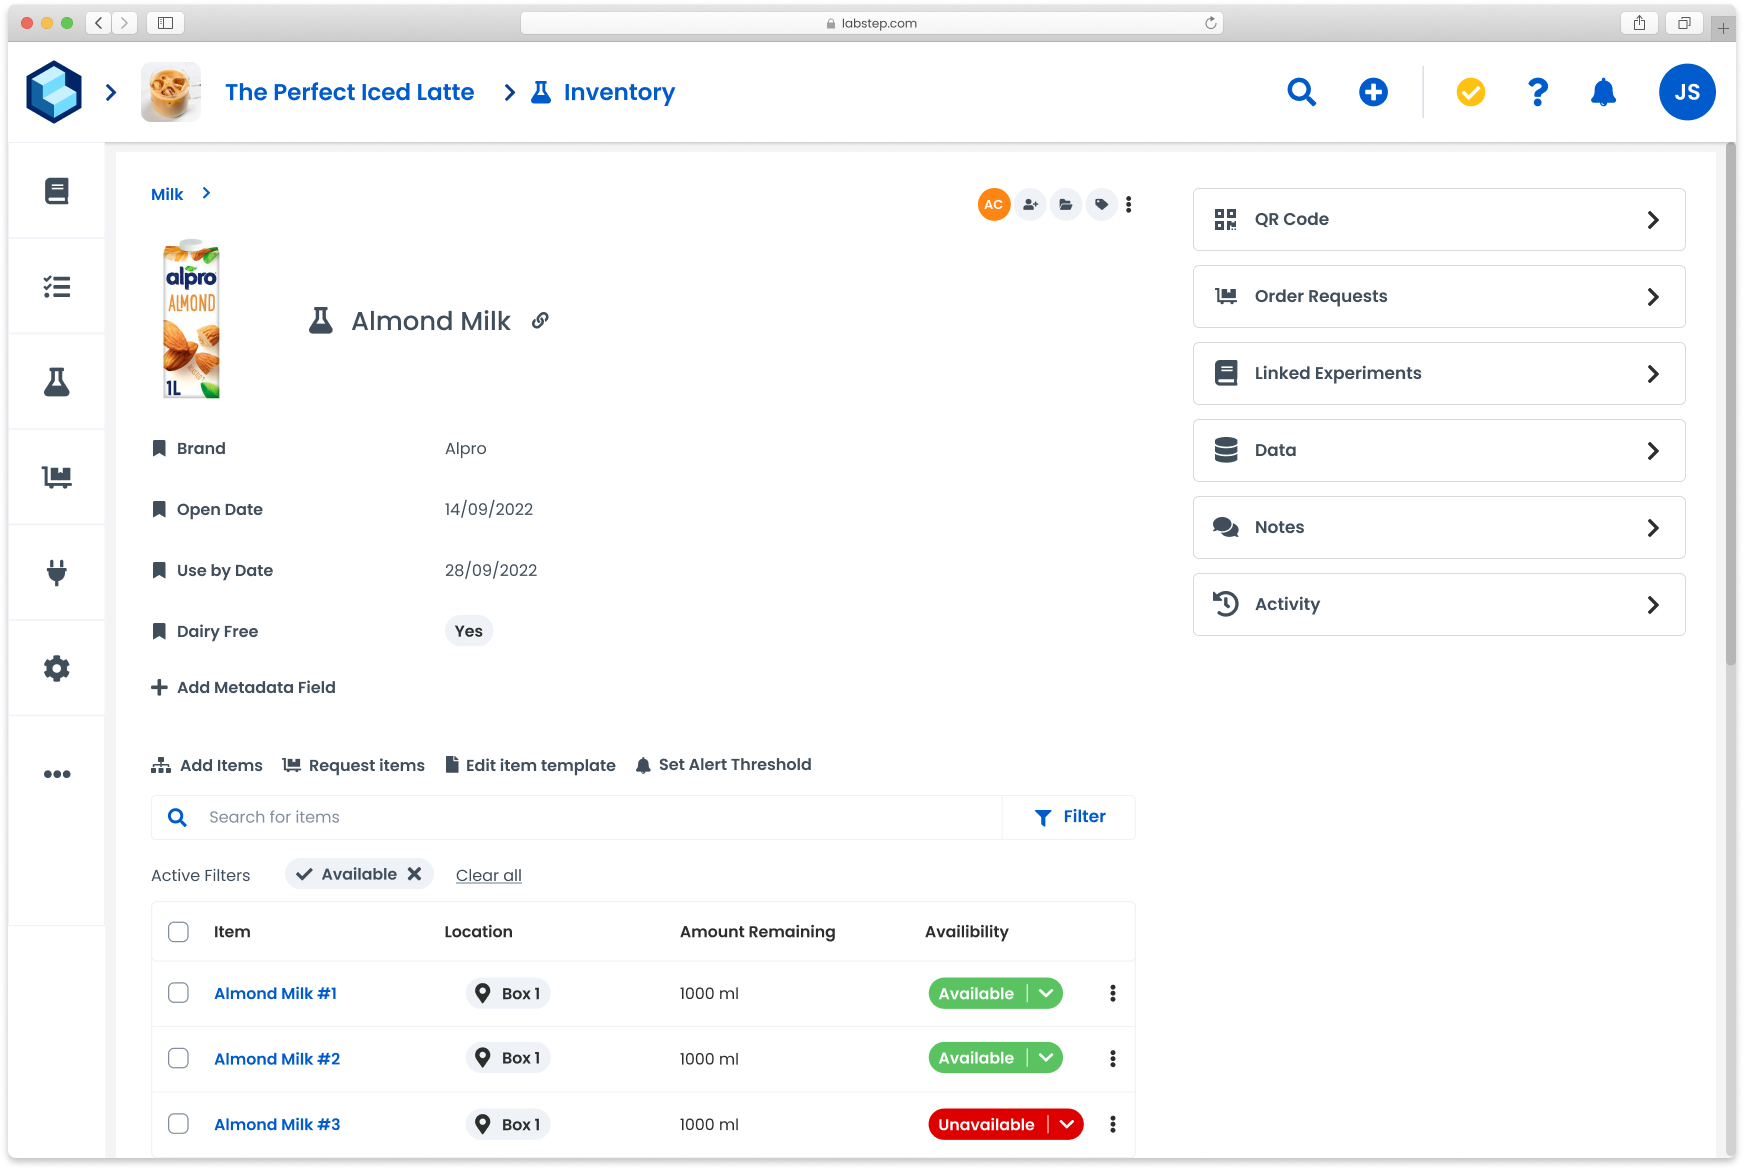
Task: Select the checkbox for Almond Milk #1
Action: [178, 993]
